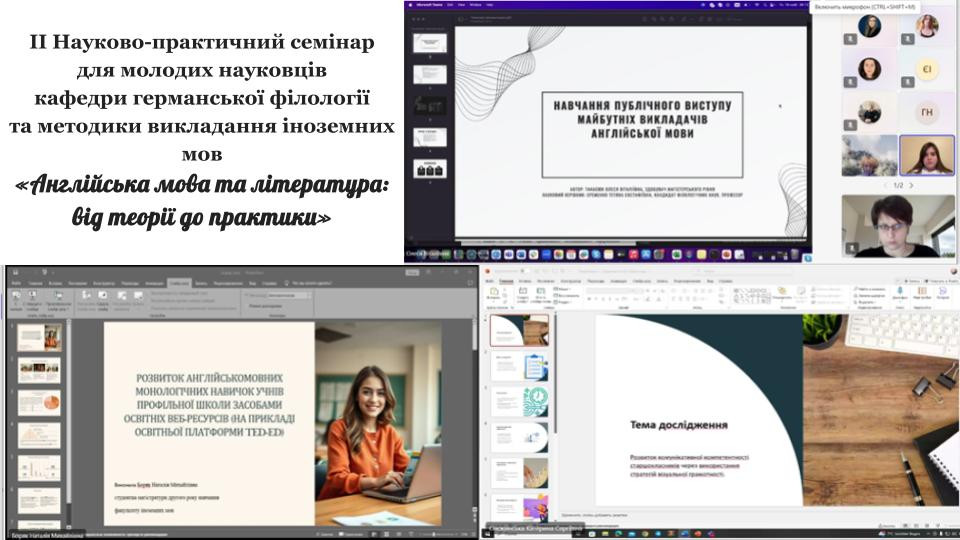Click Reuse Slides icon in light PowerPoint ribbon

point(541,291)
